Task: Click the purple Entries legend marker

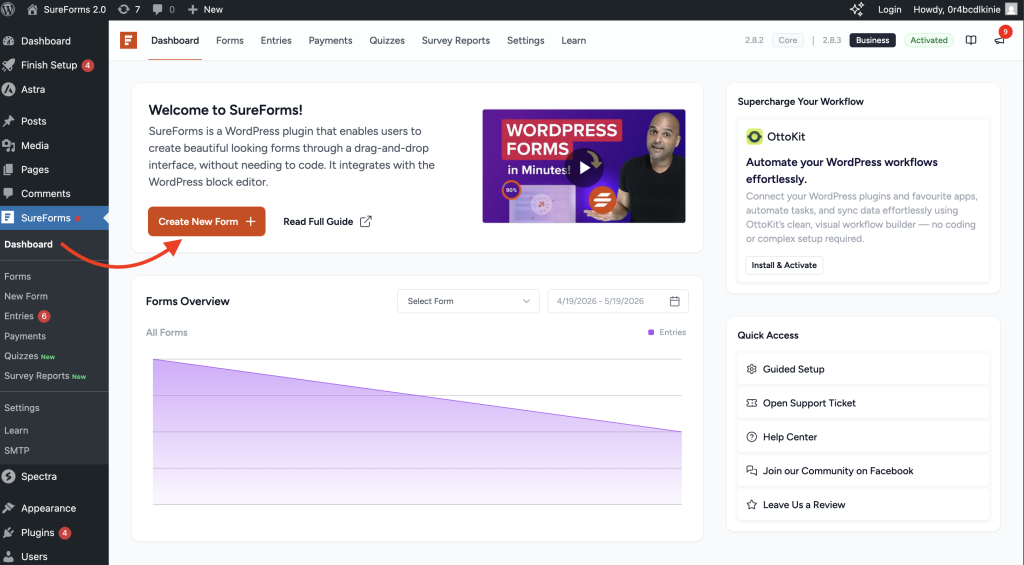Action: tap(650, 332)
